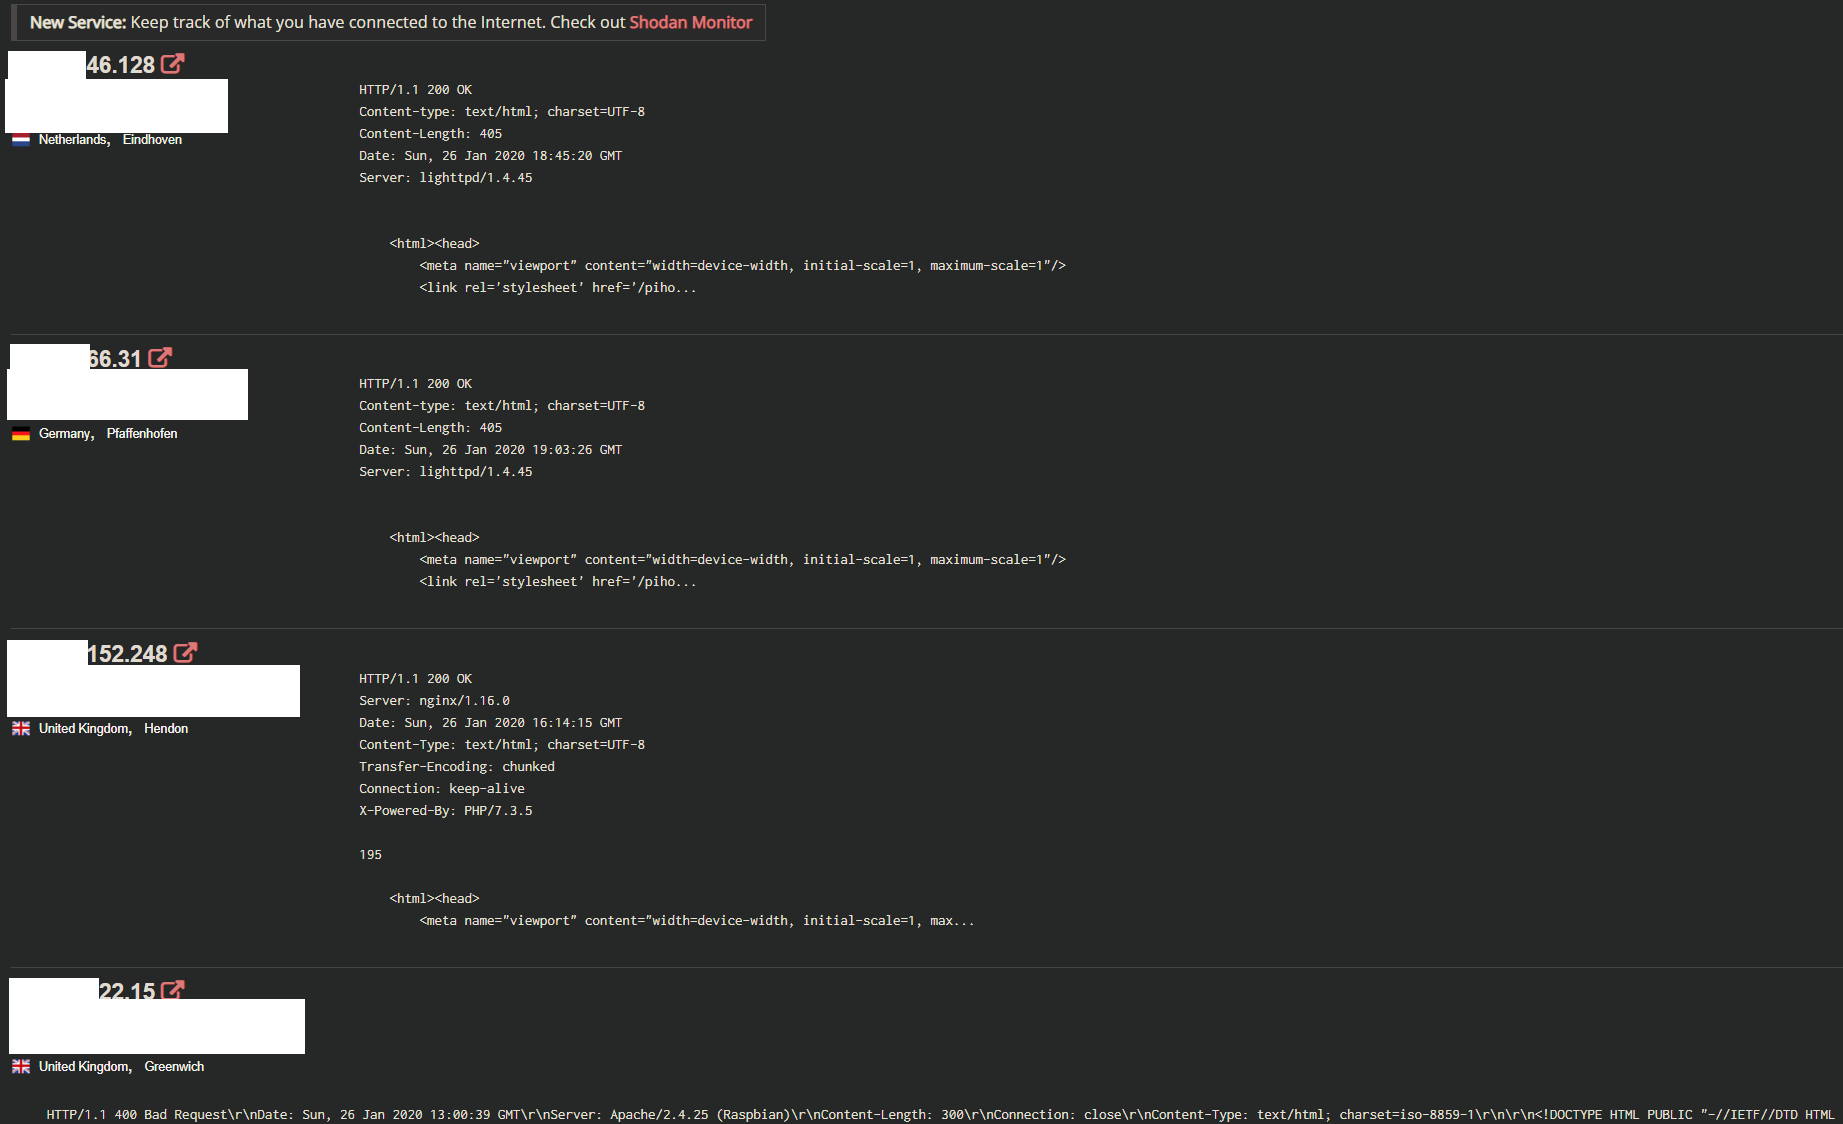Screen dimensions: 1843x1124
Task: Open external link icon beside 152.248
Action: pyautogui.click(x=185, y=653)
